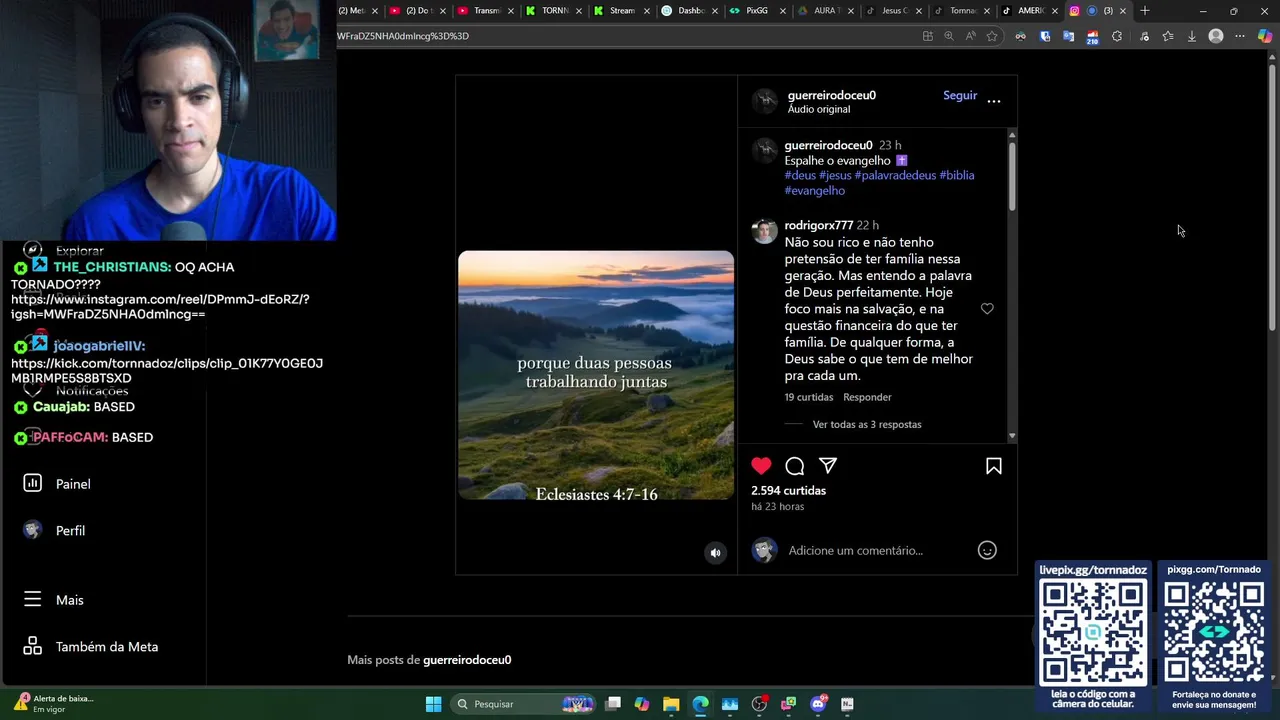Open the #palavradedeus hashtag

tap(895, 175)
